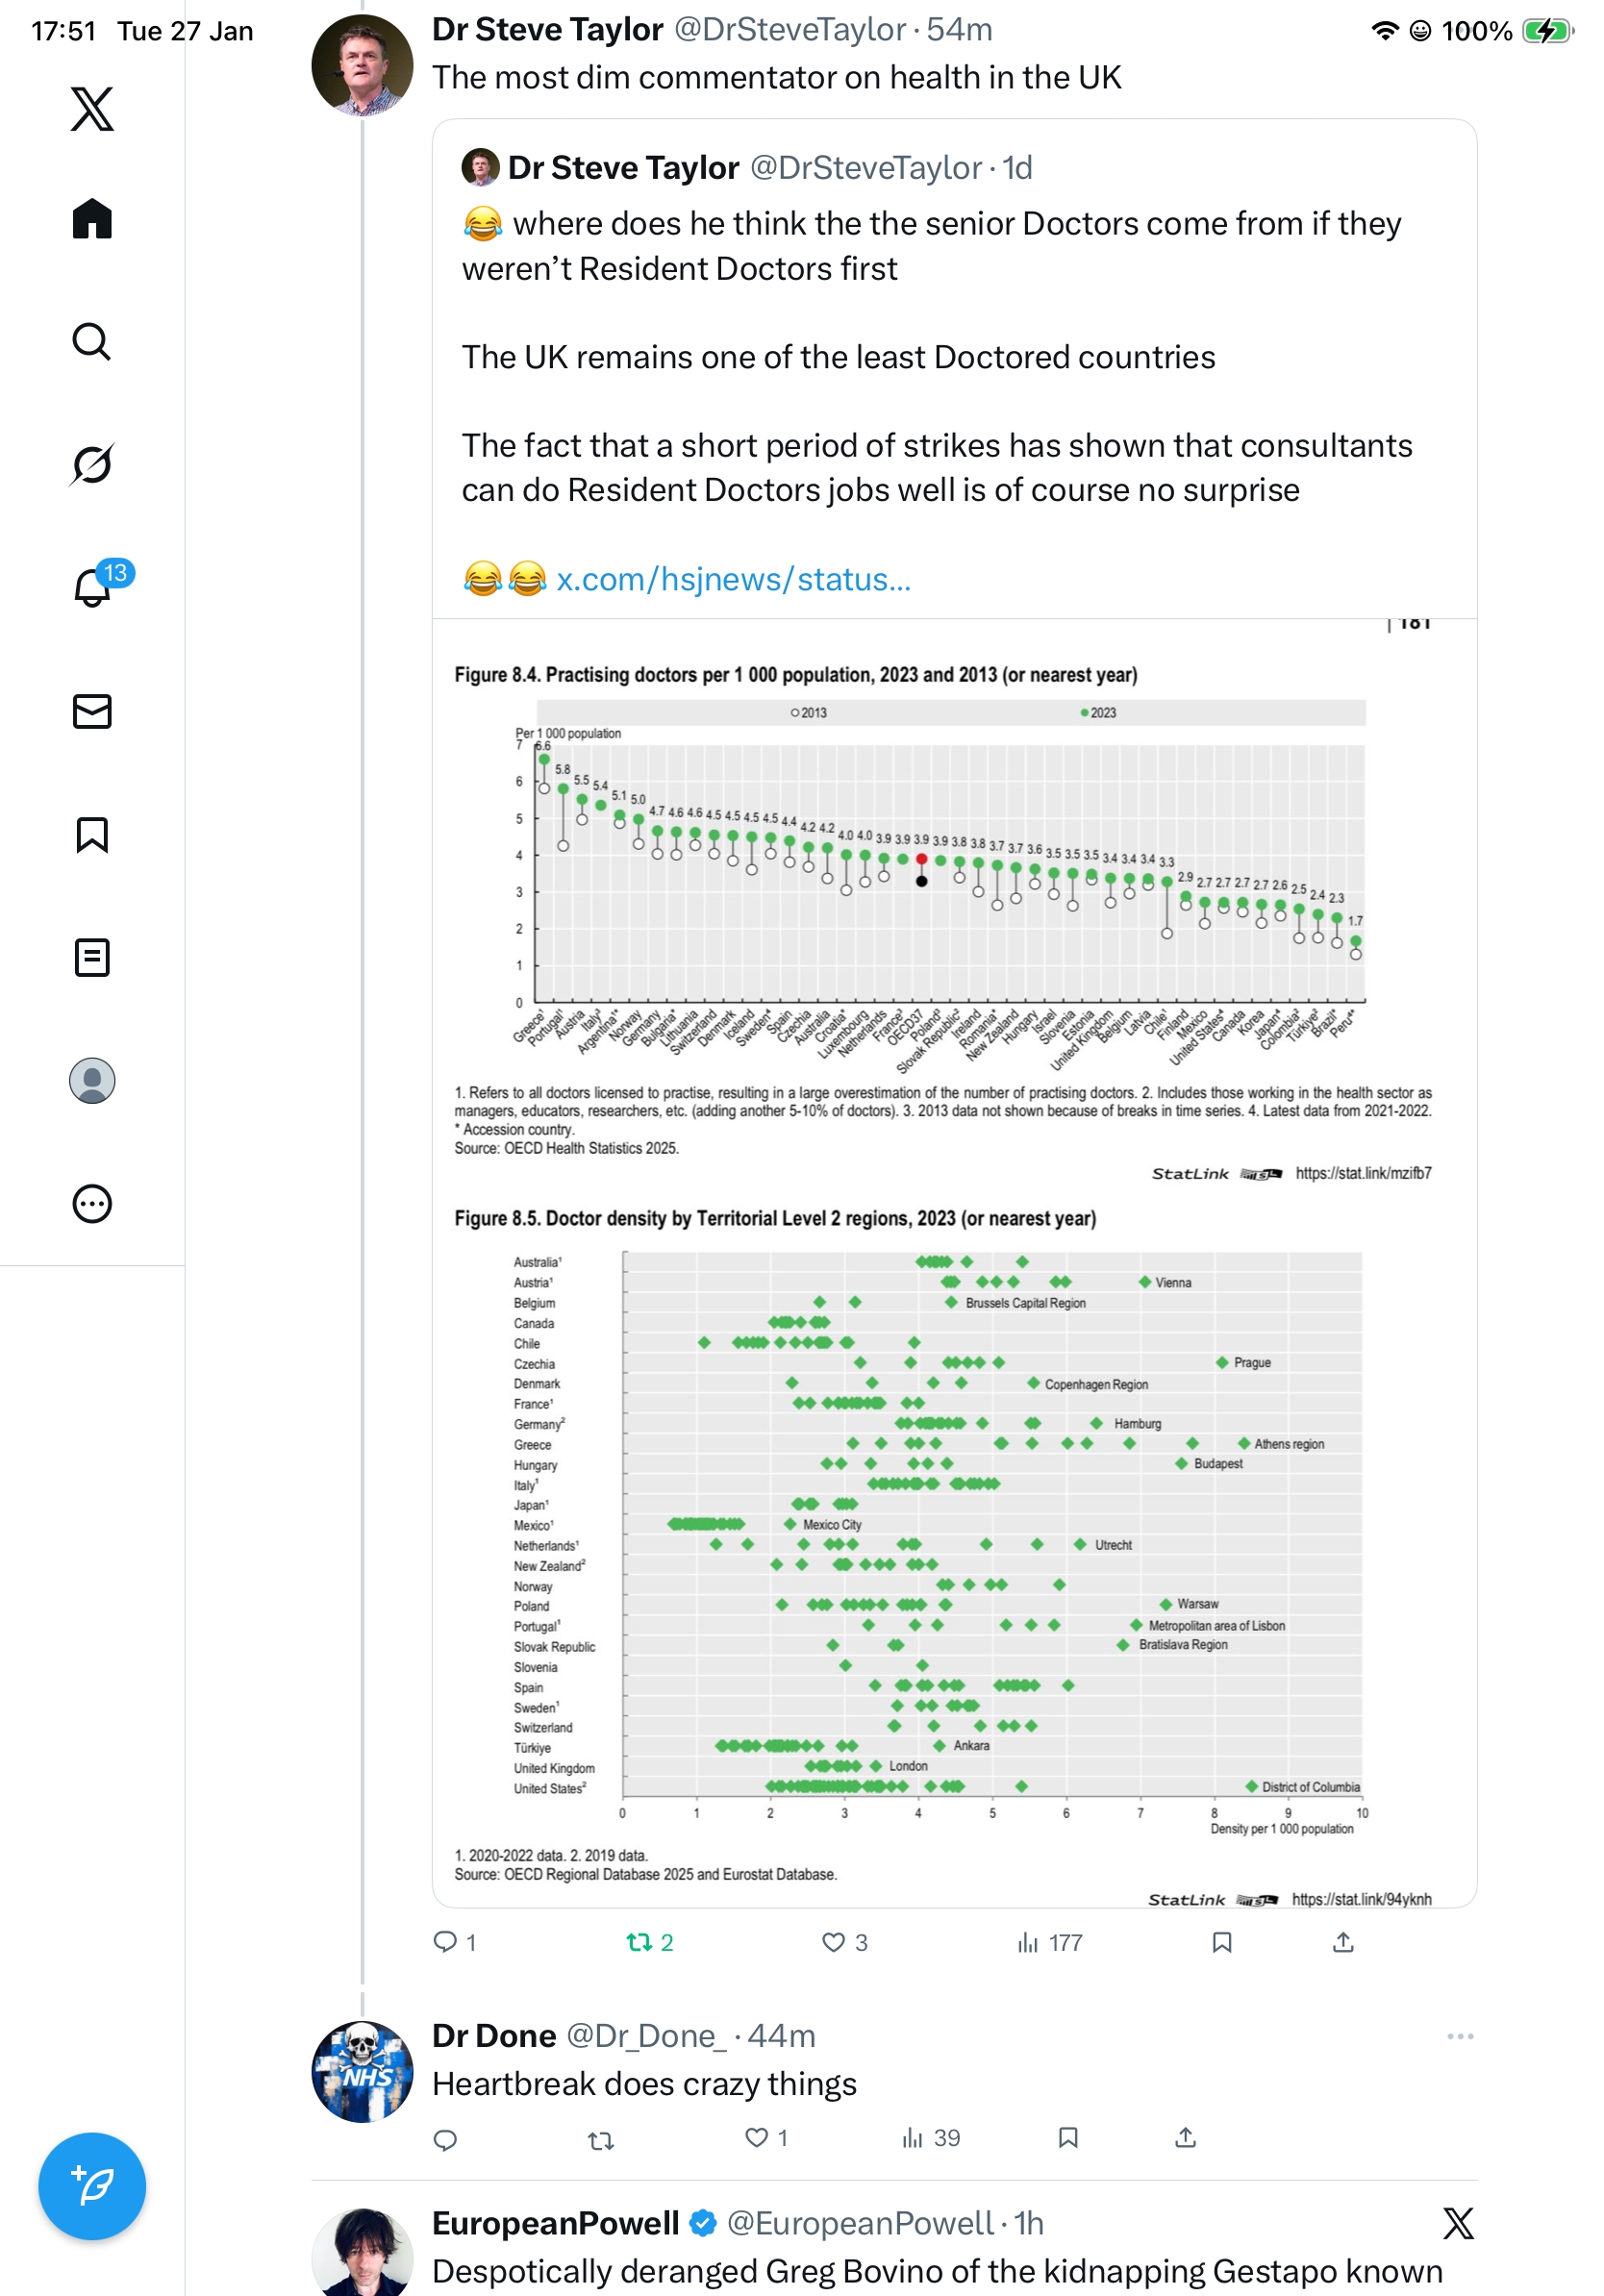Open more options on Dr Done's reply
The width and height of the screenshot is (1604, 2296).
1460,2036
